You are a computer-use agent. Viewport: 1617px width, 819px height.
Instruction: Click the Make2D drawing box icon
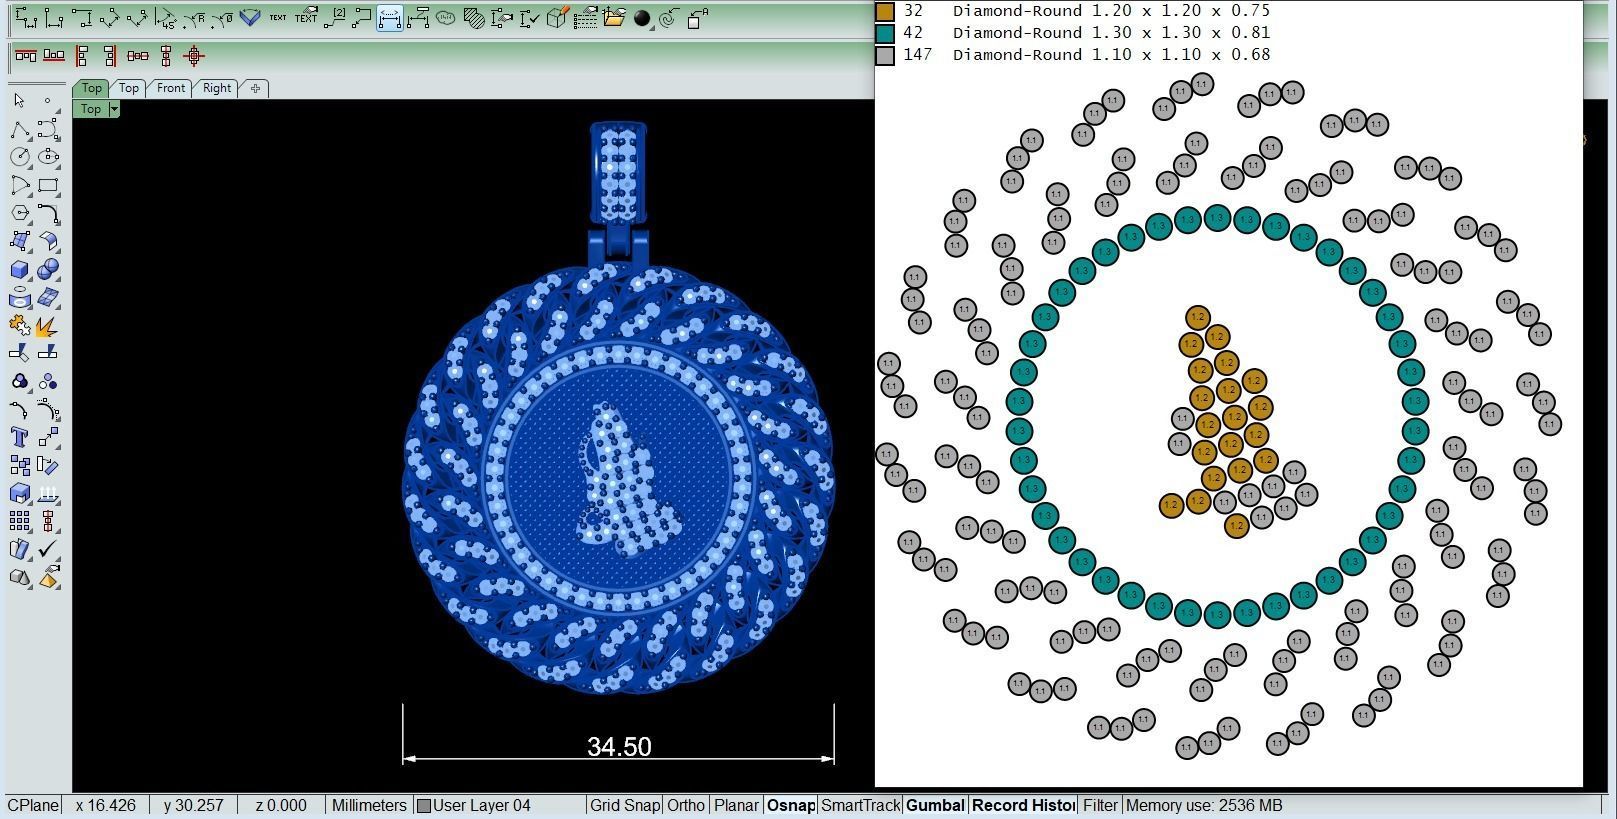[558, 18]
